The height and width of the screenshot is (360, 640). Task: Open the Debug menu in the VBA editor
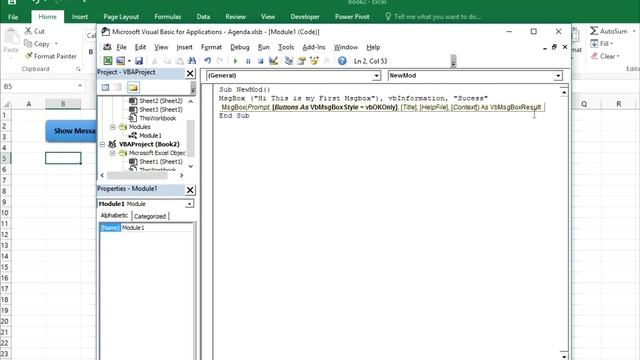coord(240,47)
